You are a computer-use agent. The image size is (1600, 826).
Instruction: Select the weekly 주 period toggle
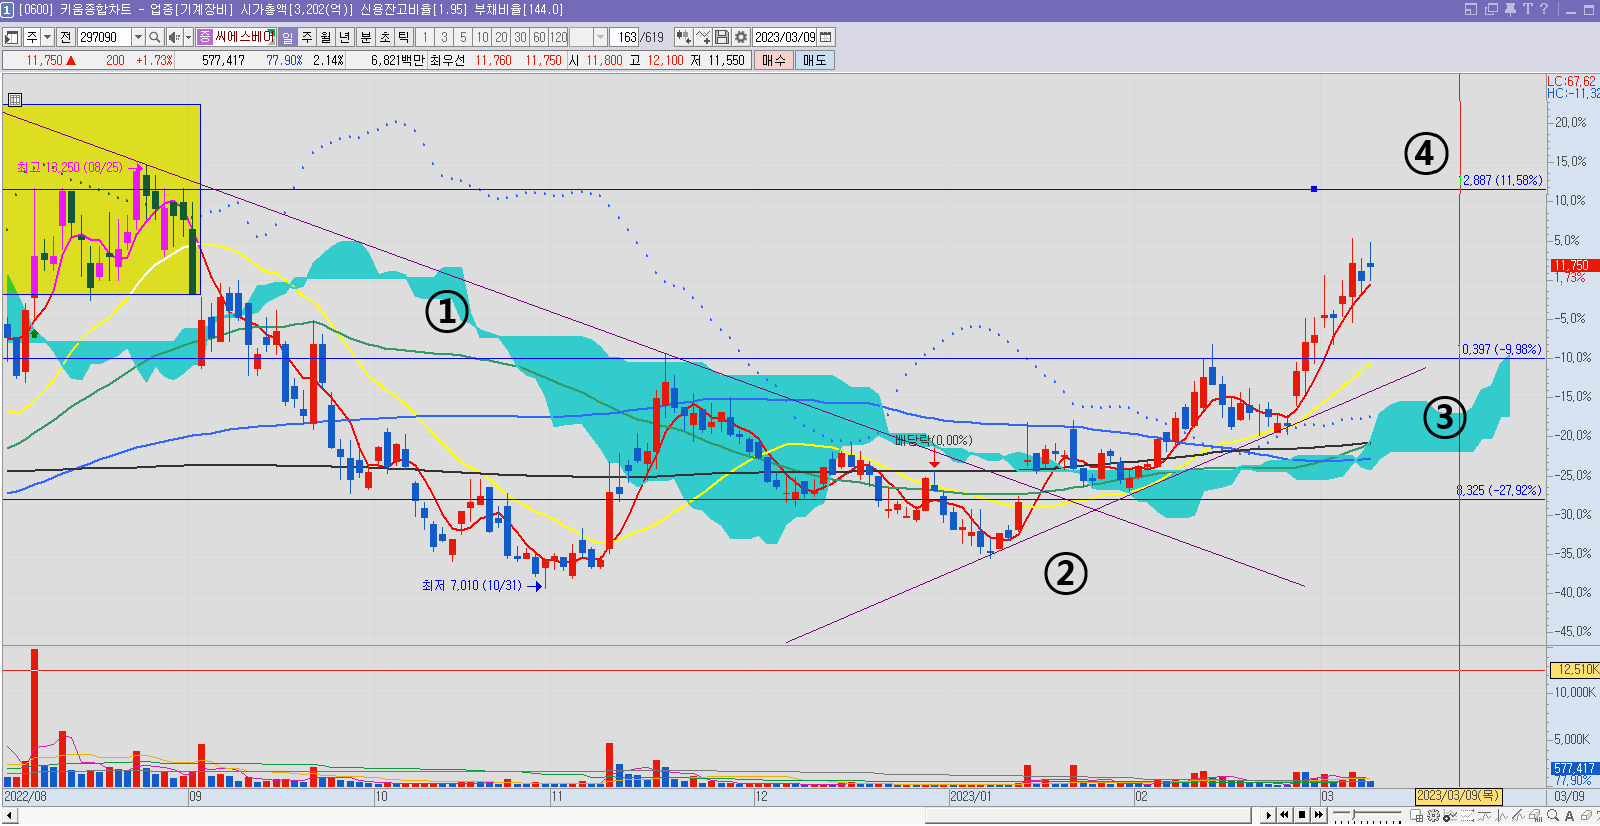307,37
